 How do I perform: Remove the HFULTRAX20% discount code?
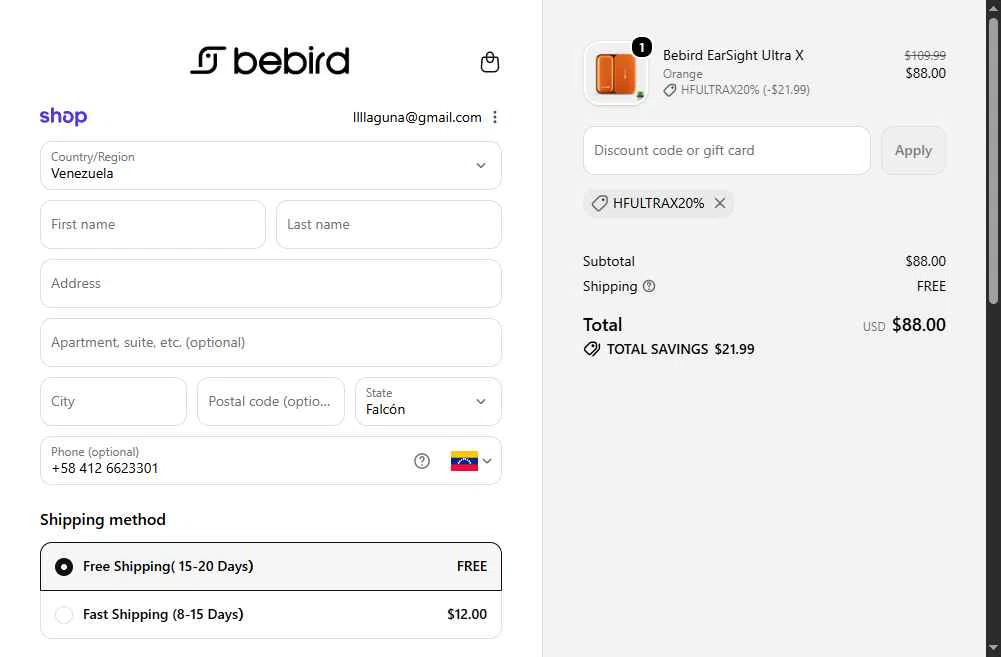pos(720,203)
